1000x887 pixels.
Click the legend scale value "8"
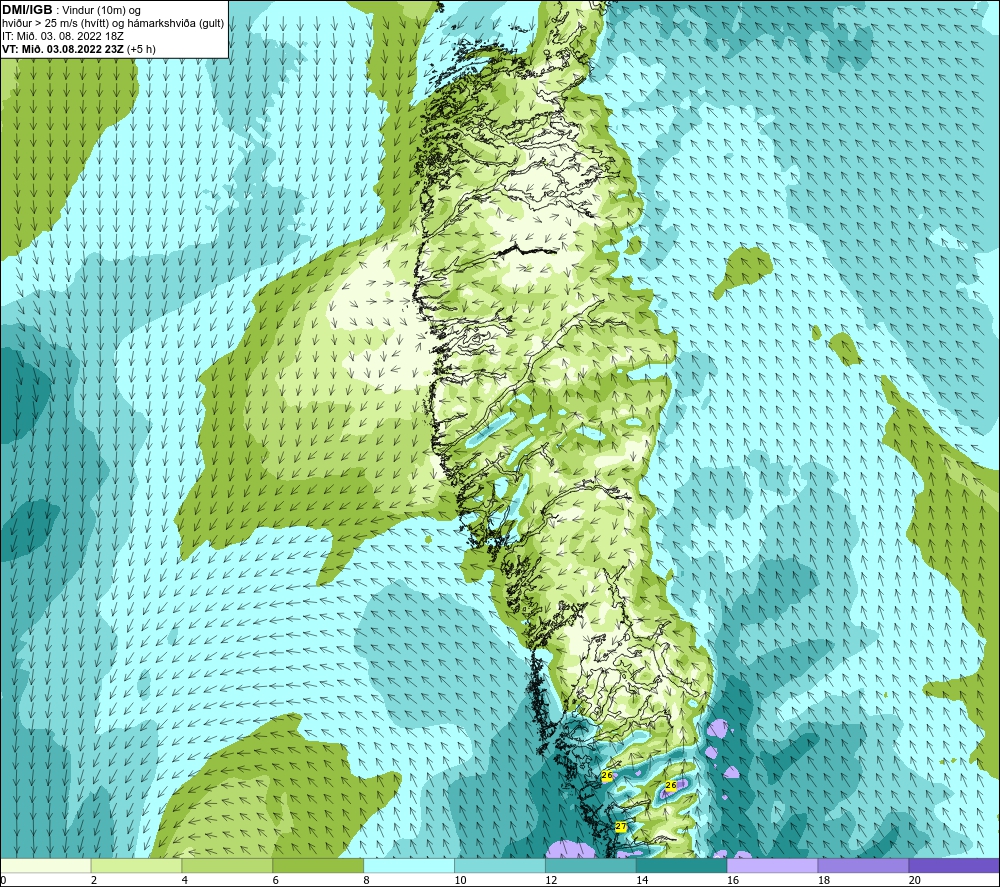(366, 880)
